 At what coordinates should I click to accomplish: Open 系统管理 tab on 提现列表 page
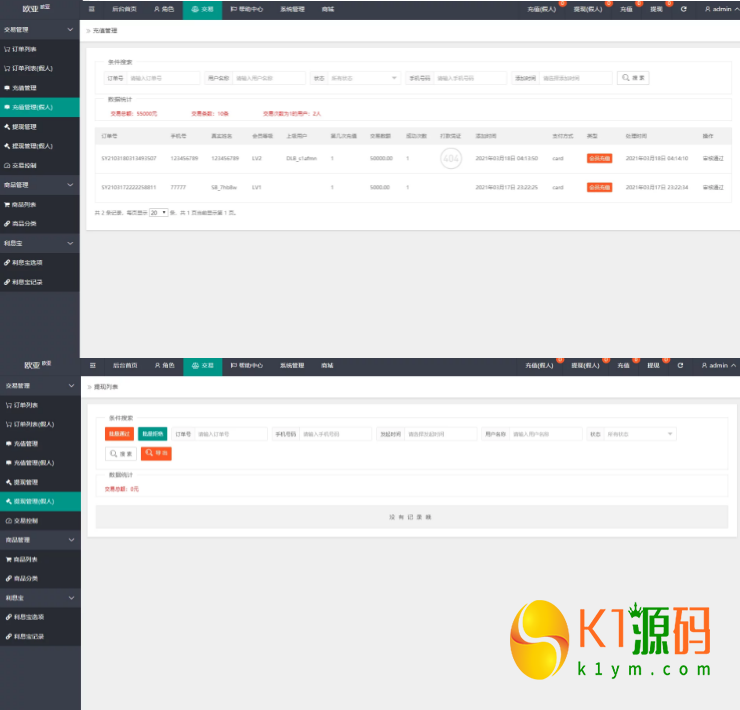click(292, 365)
